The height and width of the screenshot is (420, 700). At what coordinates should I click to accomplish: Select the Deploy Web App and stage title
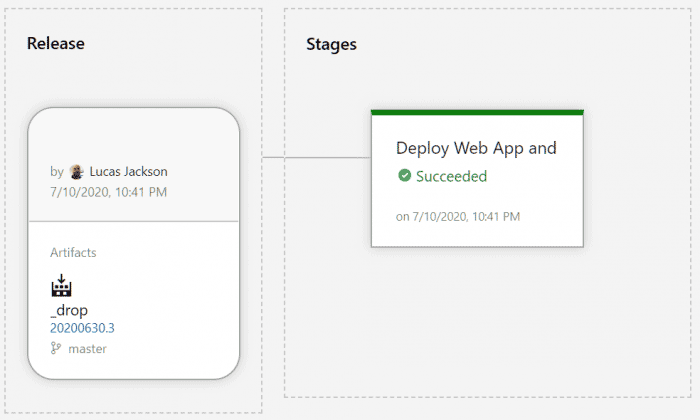[x=476, y=148]
